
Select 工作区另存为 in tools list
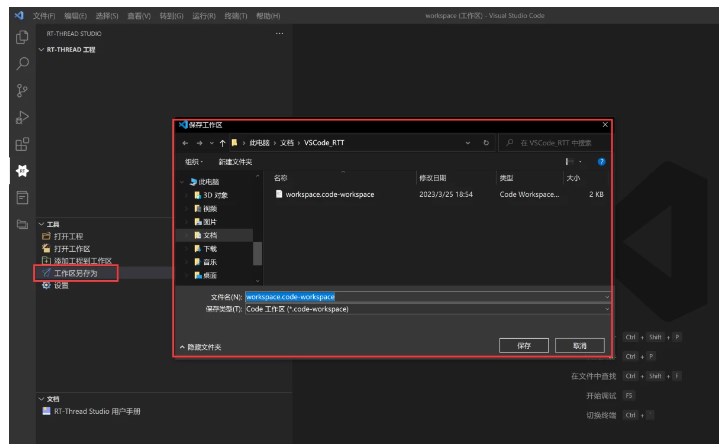[75, 273]
